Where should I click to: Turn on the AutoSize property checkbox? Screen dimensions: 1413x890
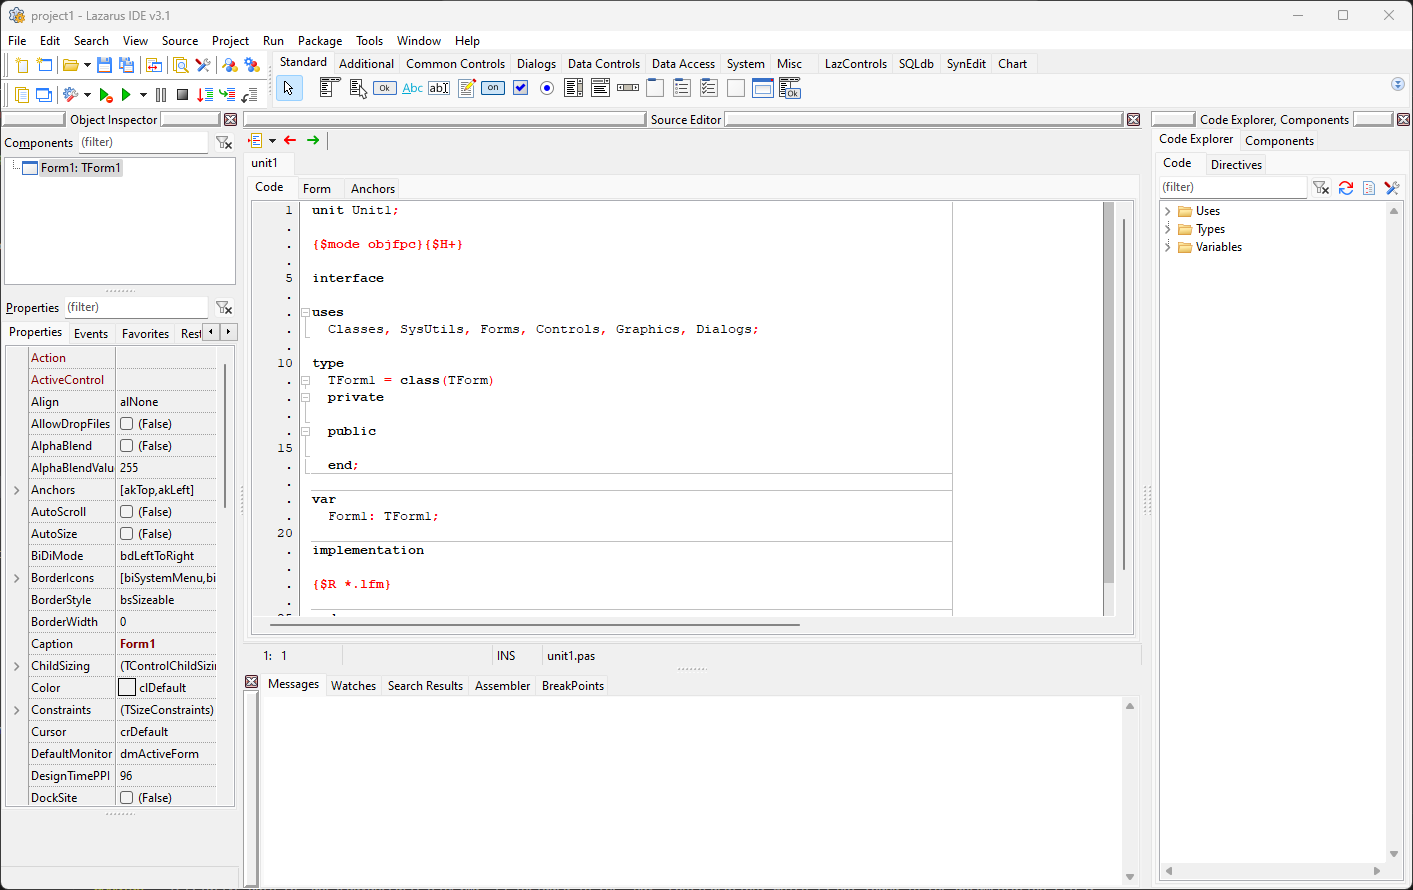127,533
